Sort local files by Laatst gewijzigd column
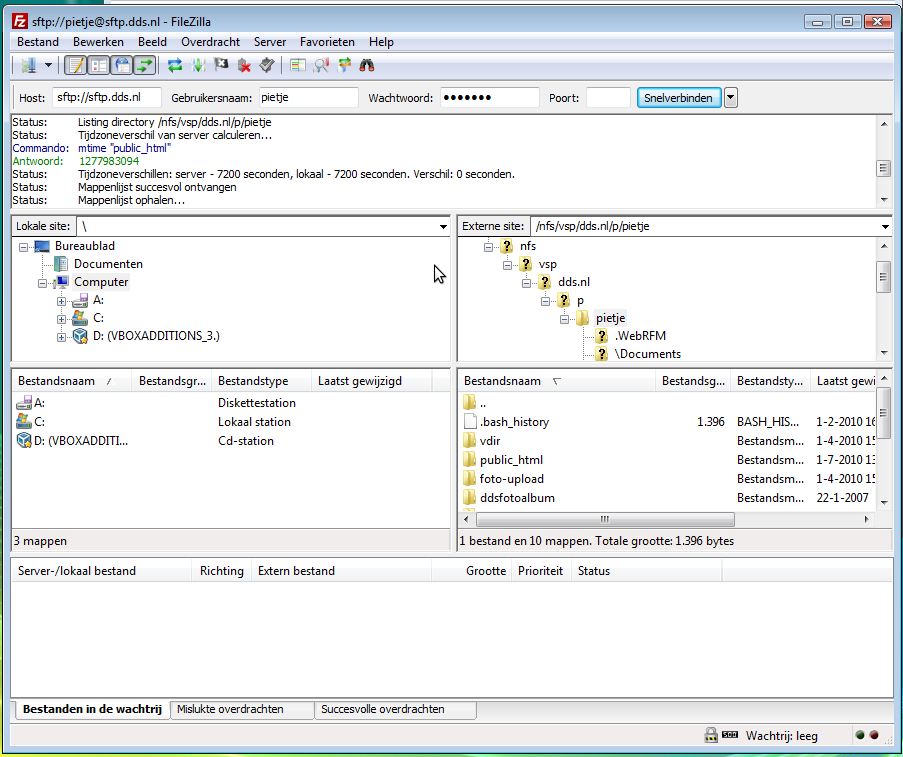 371,381
